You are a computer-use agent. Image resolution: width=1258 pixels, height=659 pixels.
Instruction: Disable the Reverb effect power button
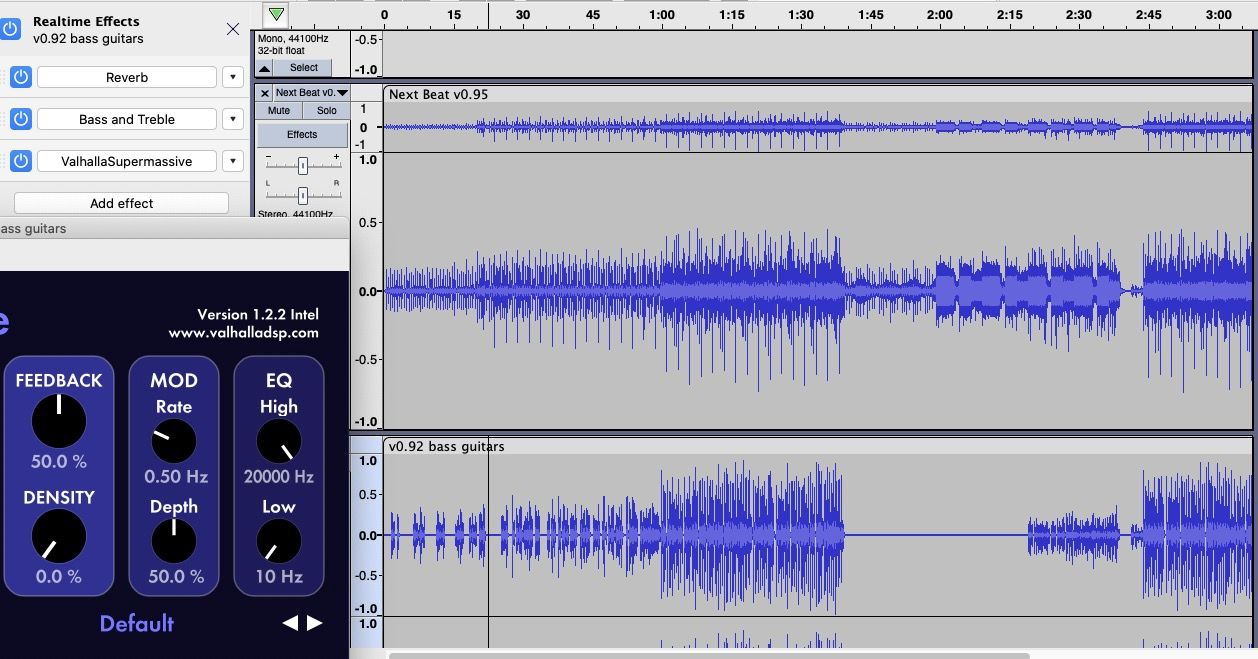click(21, 77)
